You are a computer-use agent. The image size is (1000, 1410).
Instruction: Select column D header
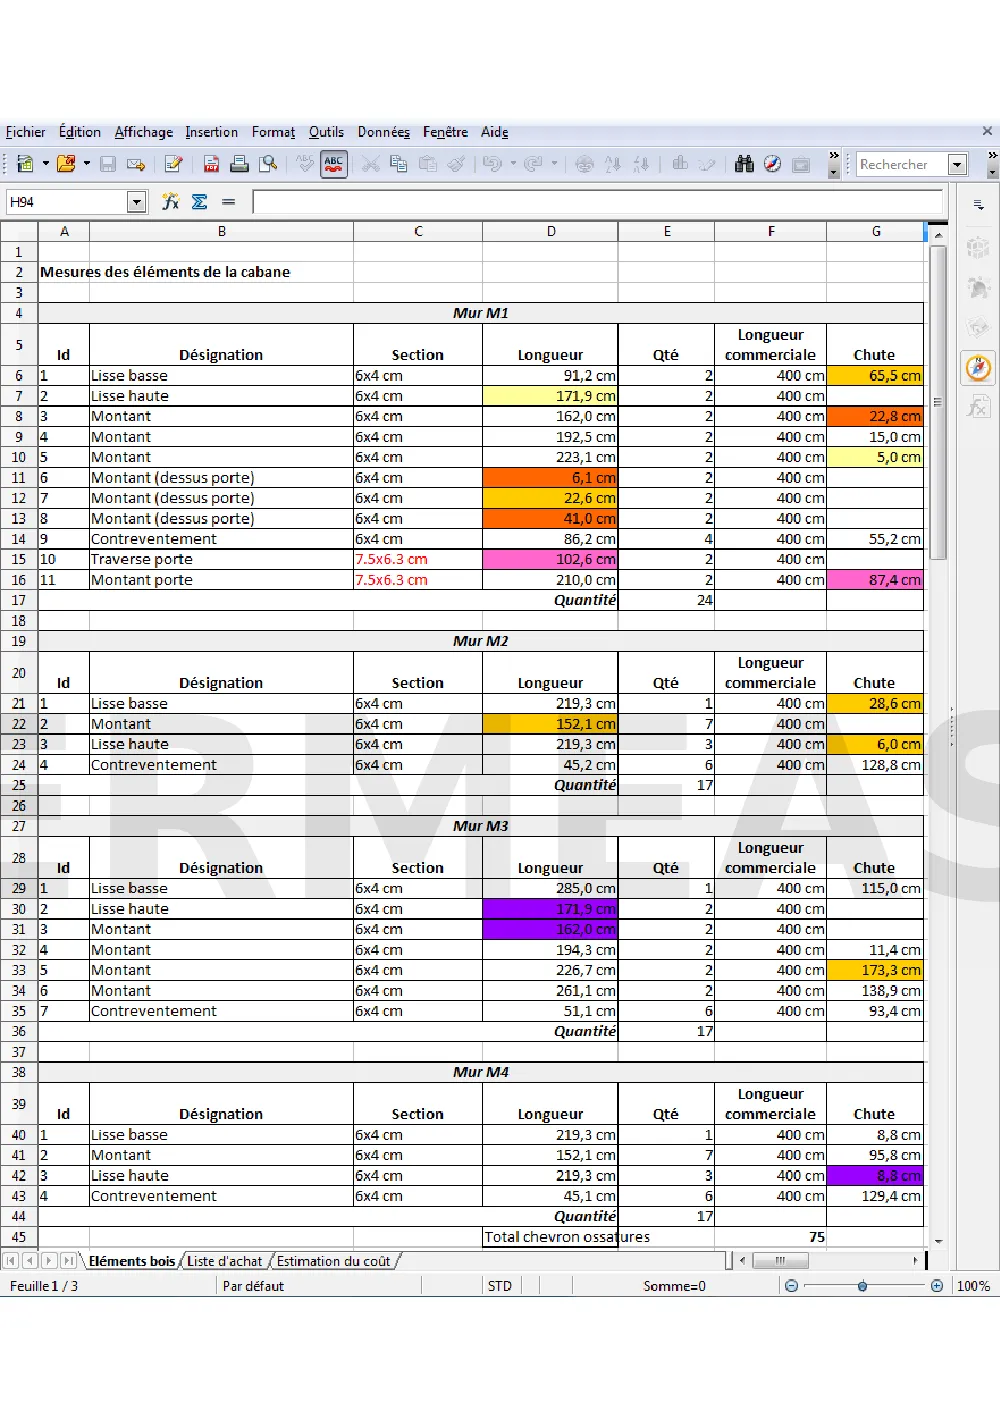pyautogui.click(x=551, y=231)
